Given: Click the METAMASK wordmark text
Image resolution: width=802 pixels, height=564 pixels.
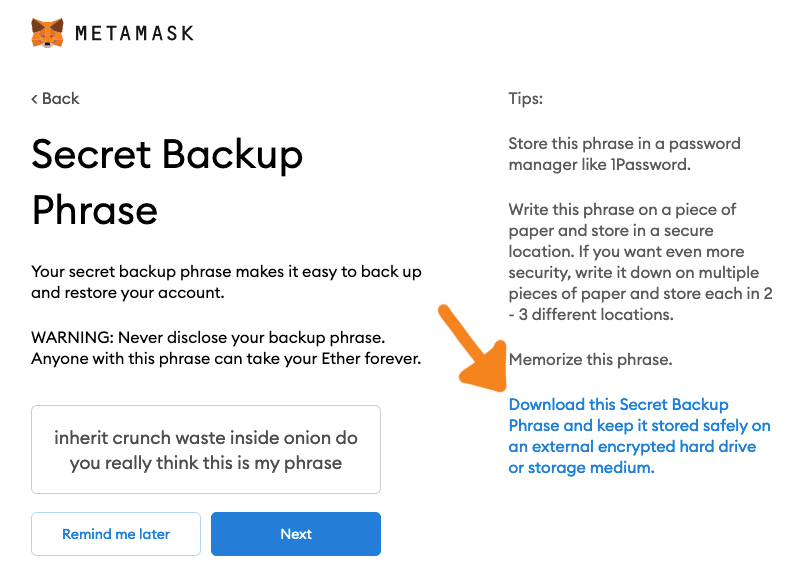Looking at the screenshot, I should click(135, 34).
